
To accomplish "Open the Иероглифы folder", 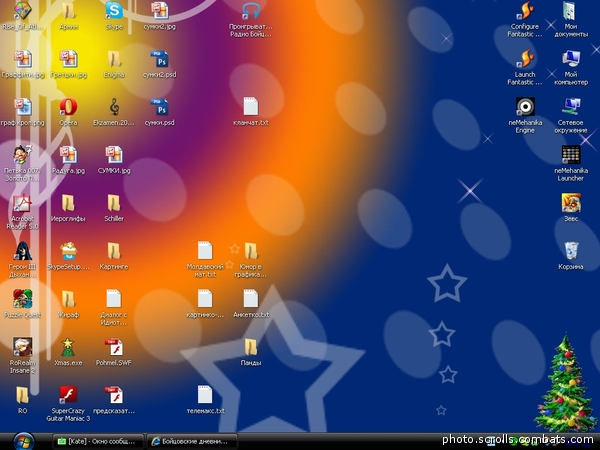I will tap(68, 203).
